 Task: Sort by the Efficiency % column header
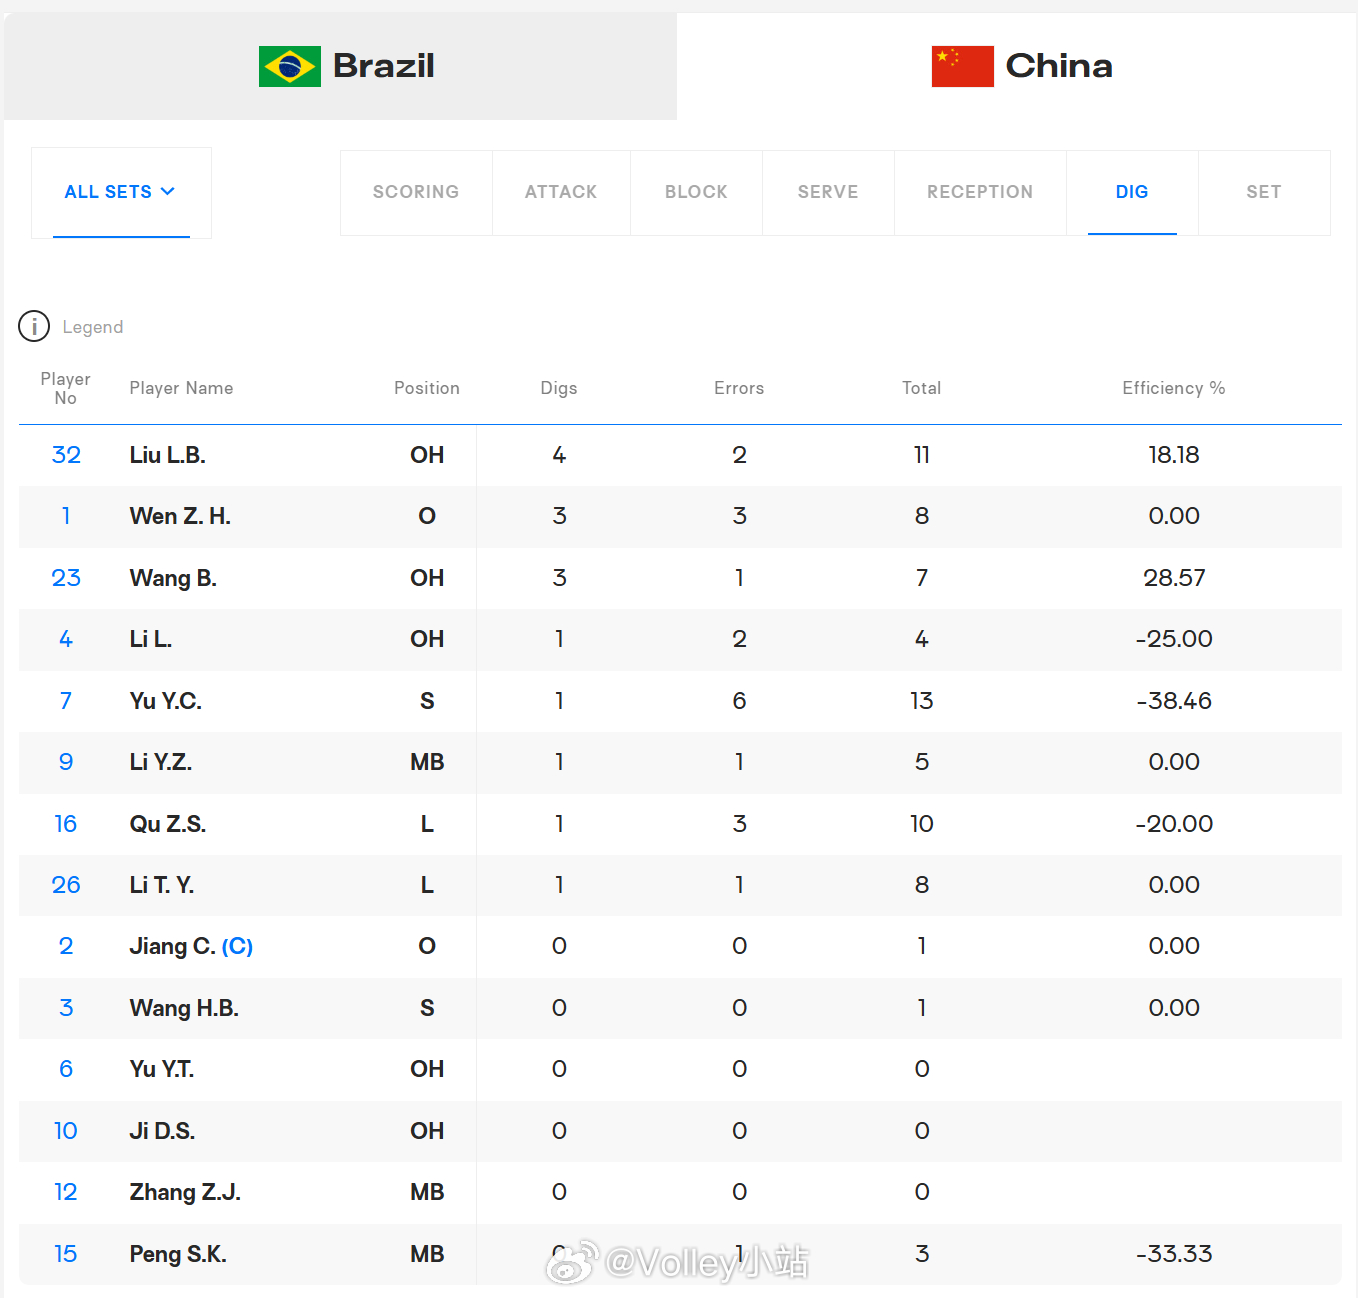point(1173,388)
